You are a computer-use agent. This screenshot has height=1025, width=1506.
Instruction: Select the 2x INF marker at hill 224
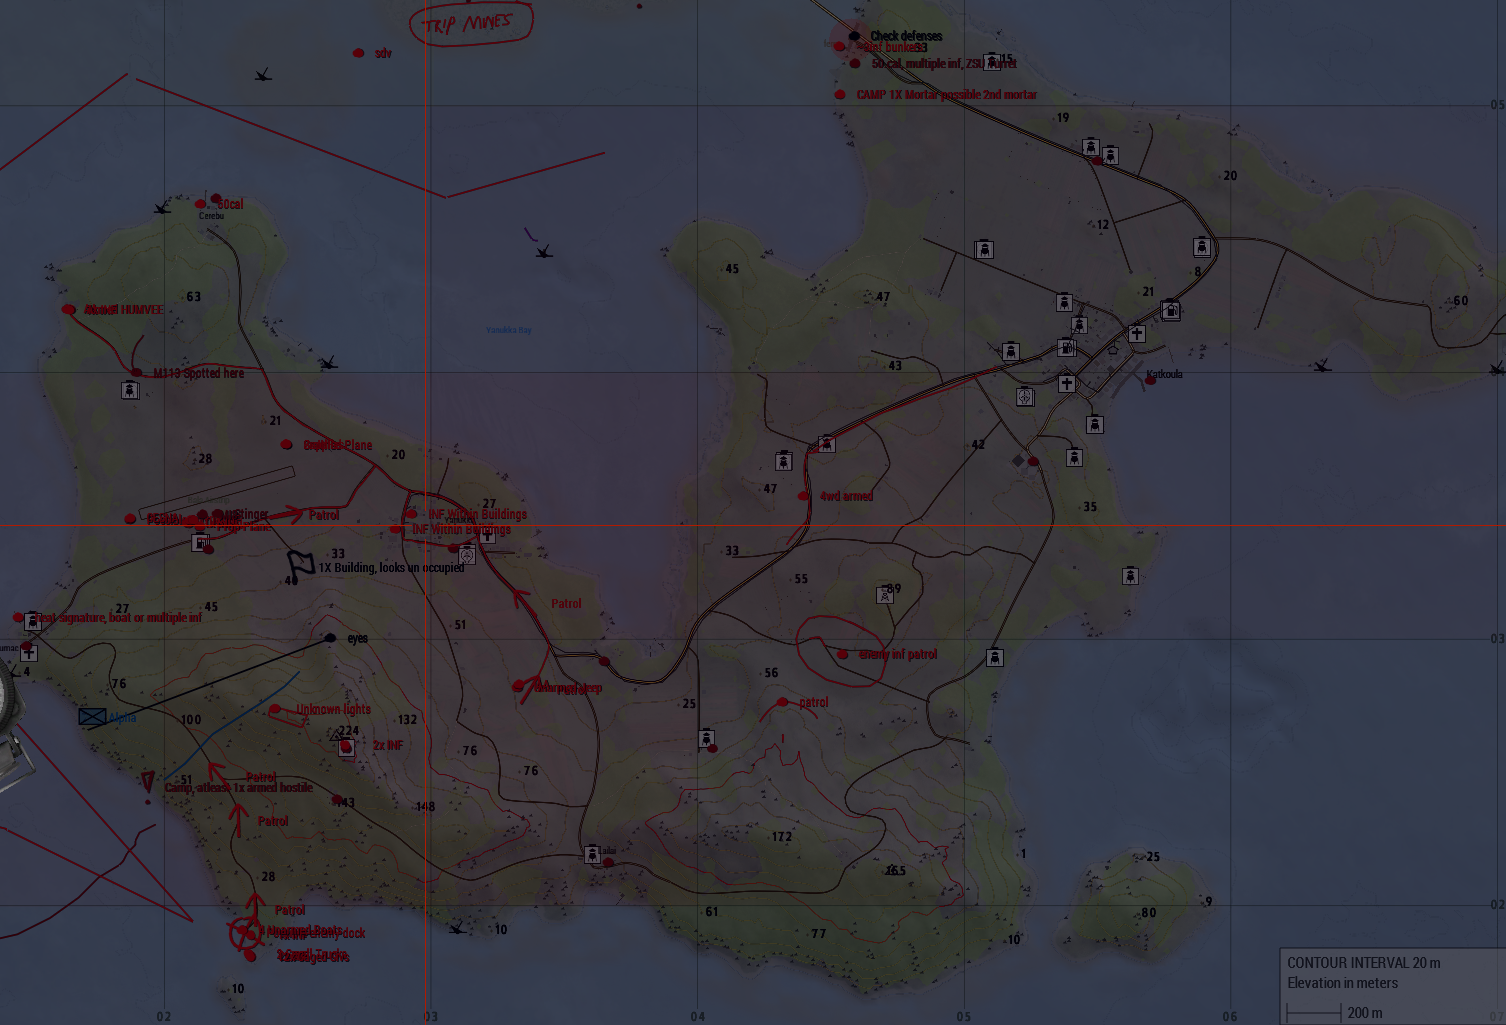pyautogui.click(x=346, y=746)
